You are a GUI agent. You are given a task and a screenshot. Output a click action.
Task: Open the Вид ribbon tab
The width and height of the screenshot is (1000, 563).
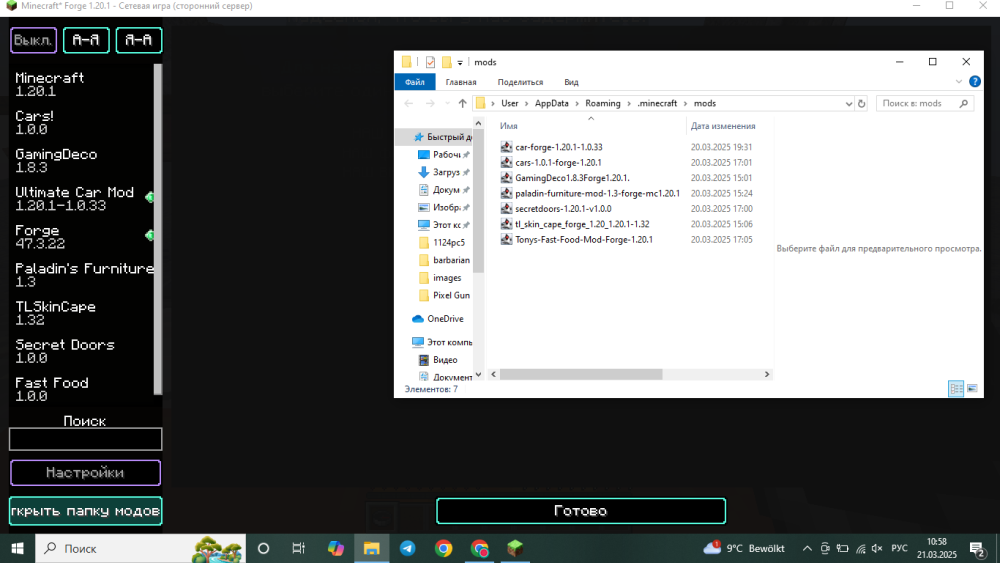[x=571, y=82]
